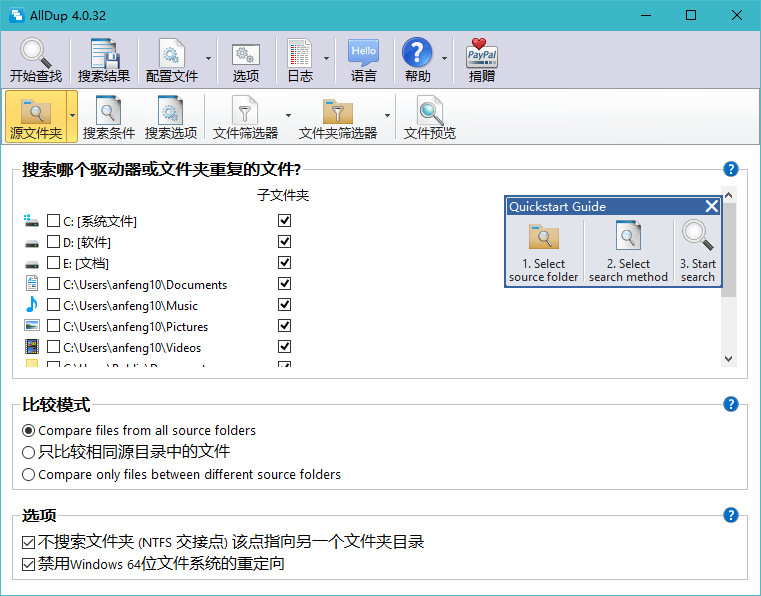Check the Music folder checkbox
761x596 pixels.
pos(53,305)
